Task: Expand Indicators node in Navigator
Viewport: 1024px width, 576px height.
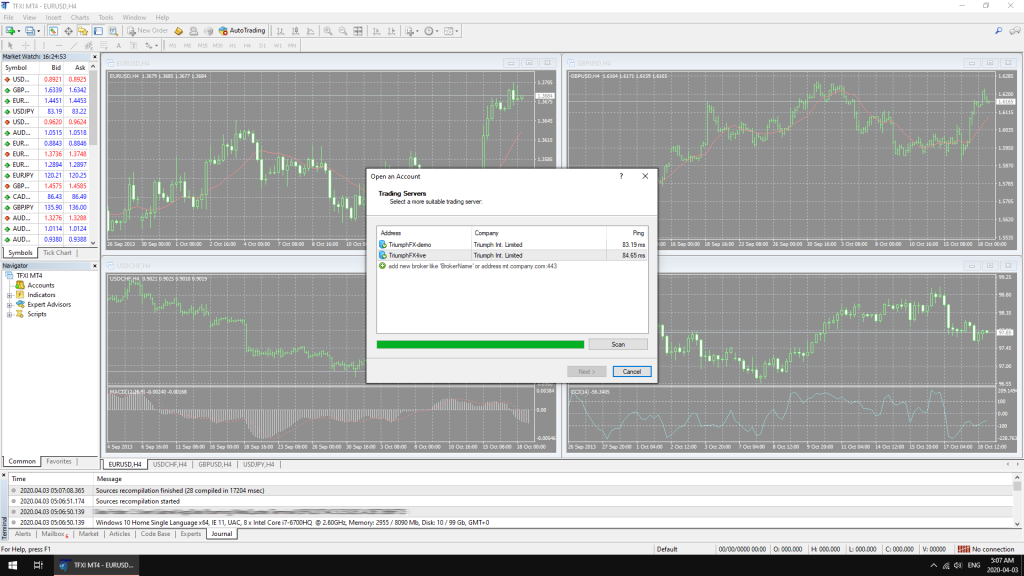Action: (x=9, y=295)
